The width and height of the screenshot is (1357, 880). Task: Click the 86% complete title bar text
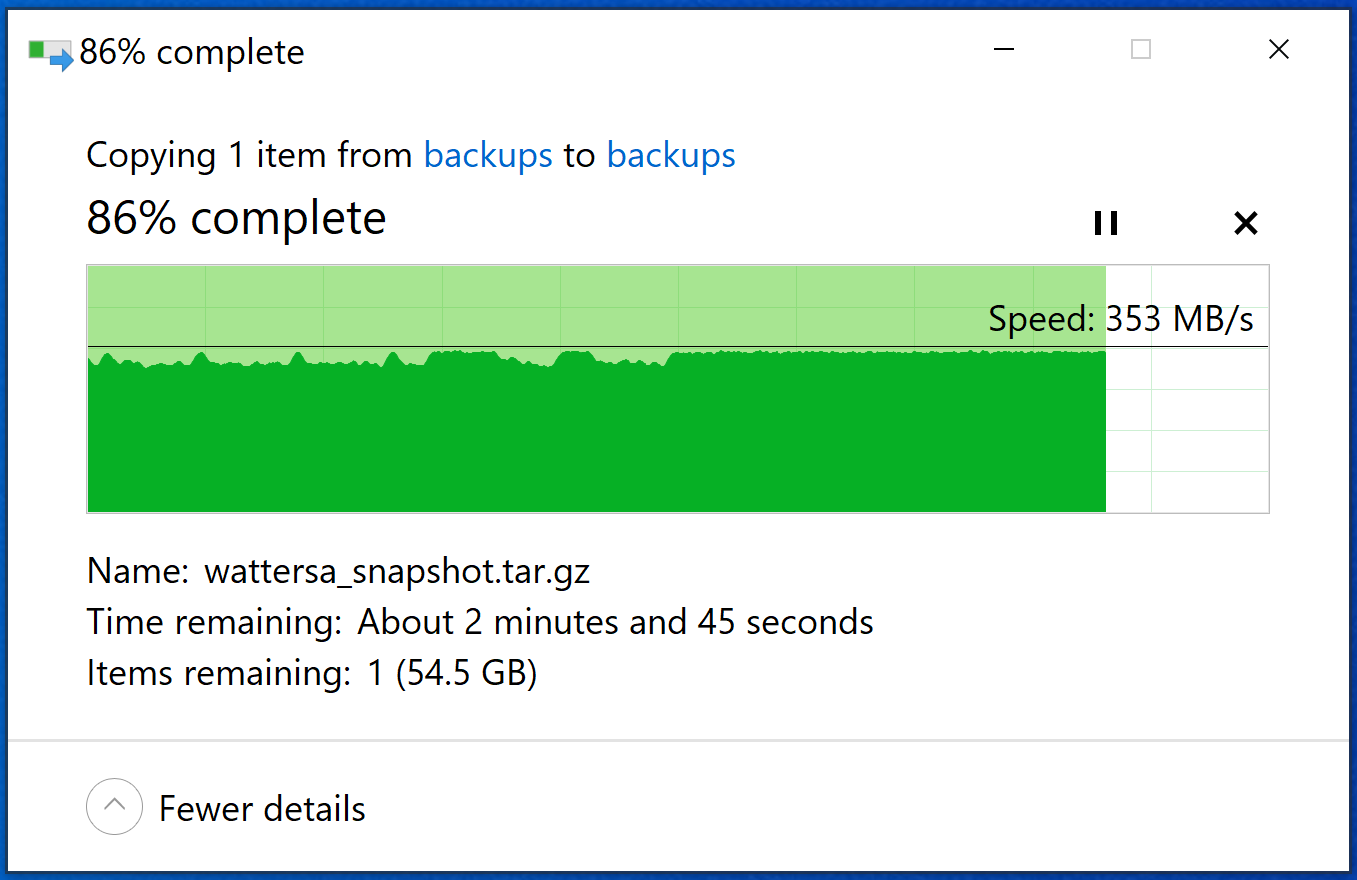192,52
